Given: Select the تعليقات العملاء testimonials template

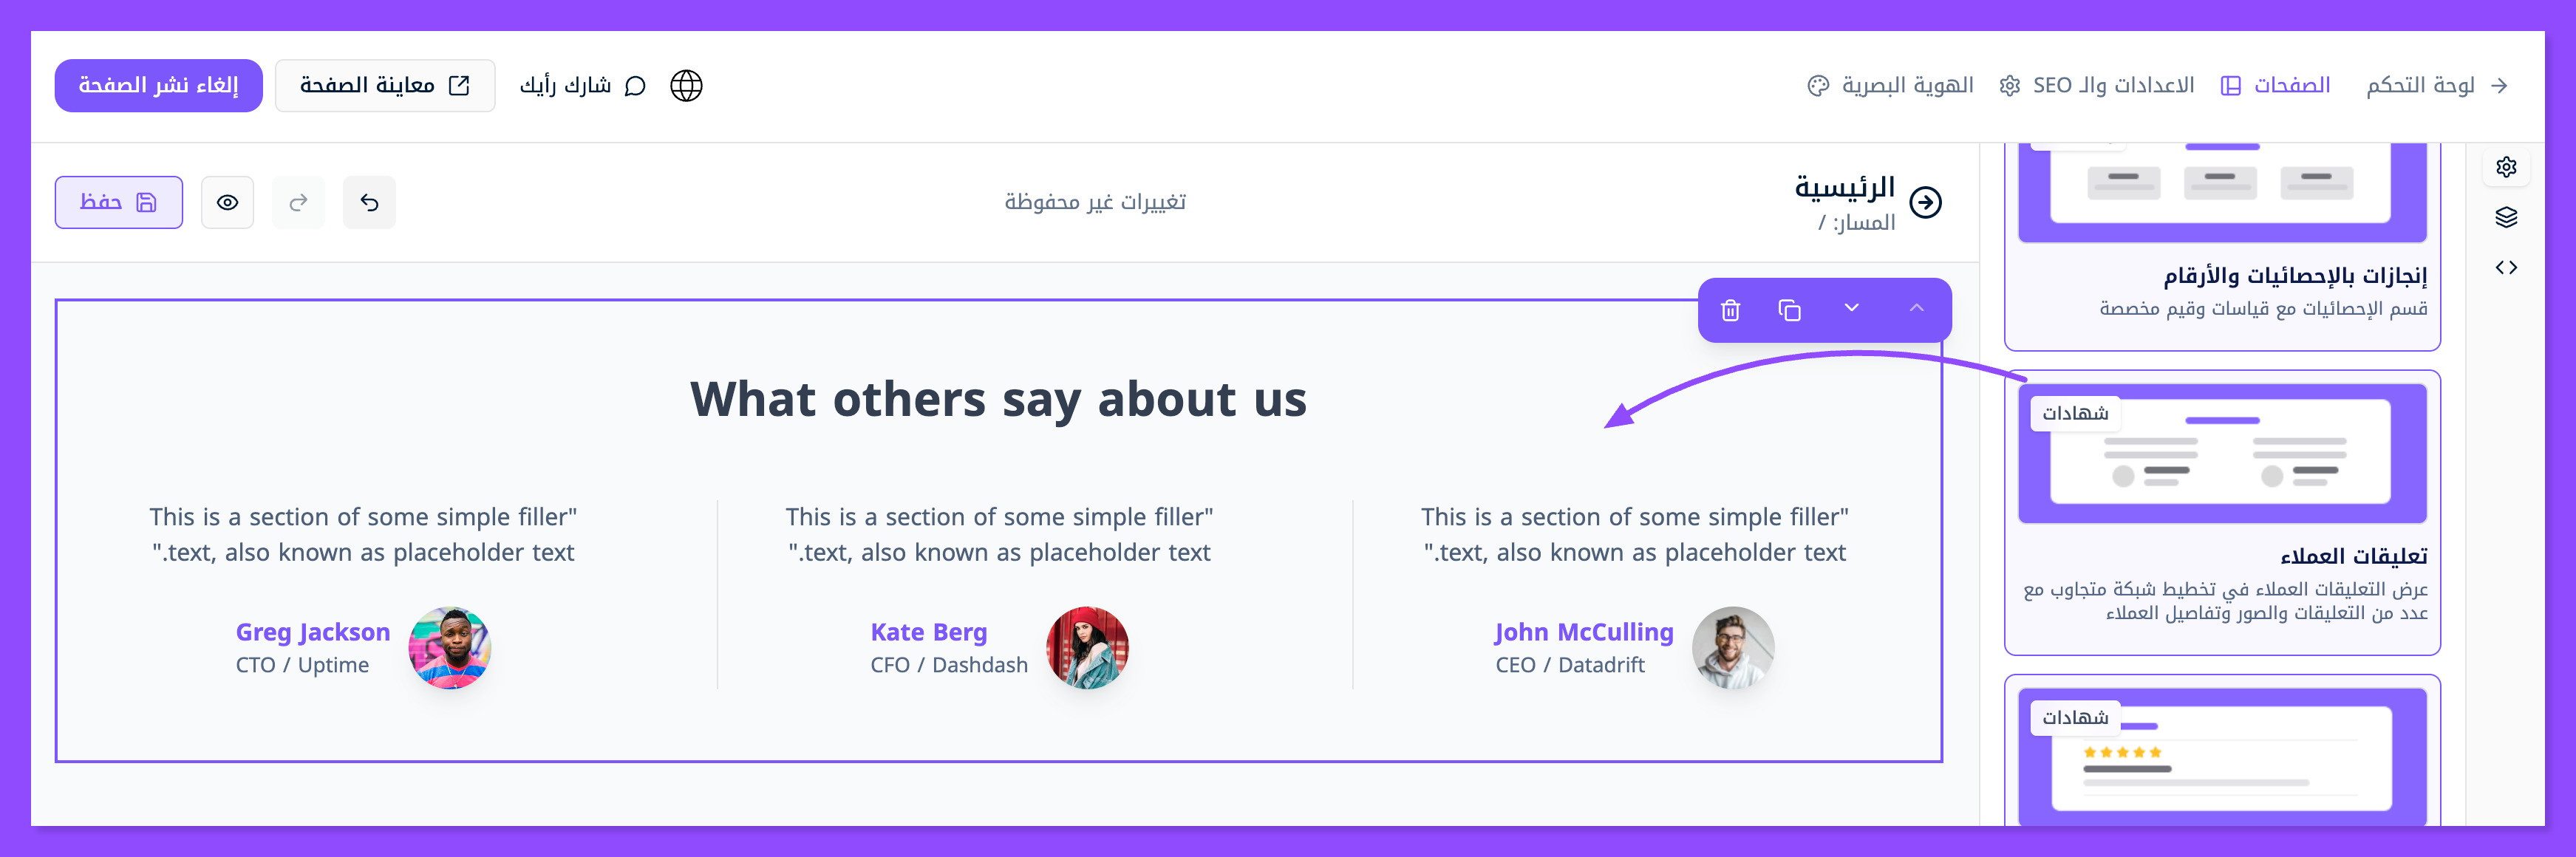Looking at the screenshot, I should tap(2222, 513).
